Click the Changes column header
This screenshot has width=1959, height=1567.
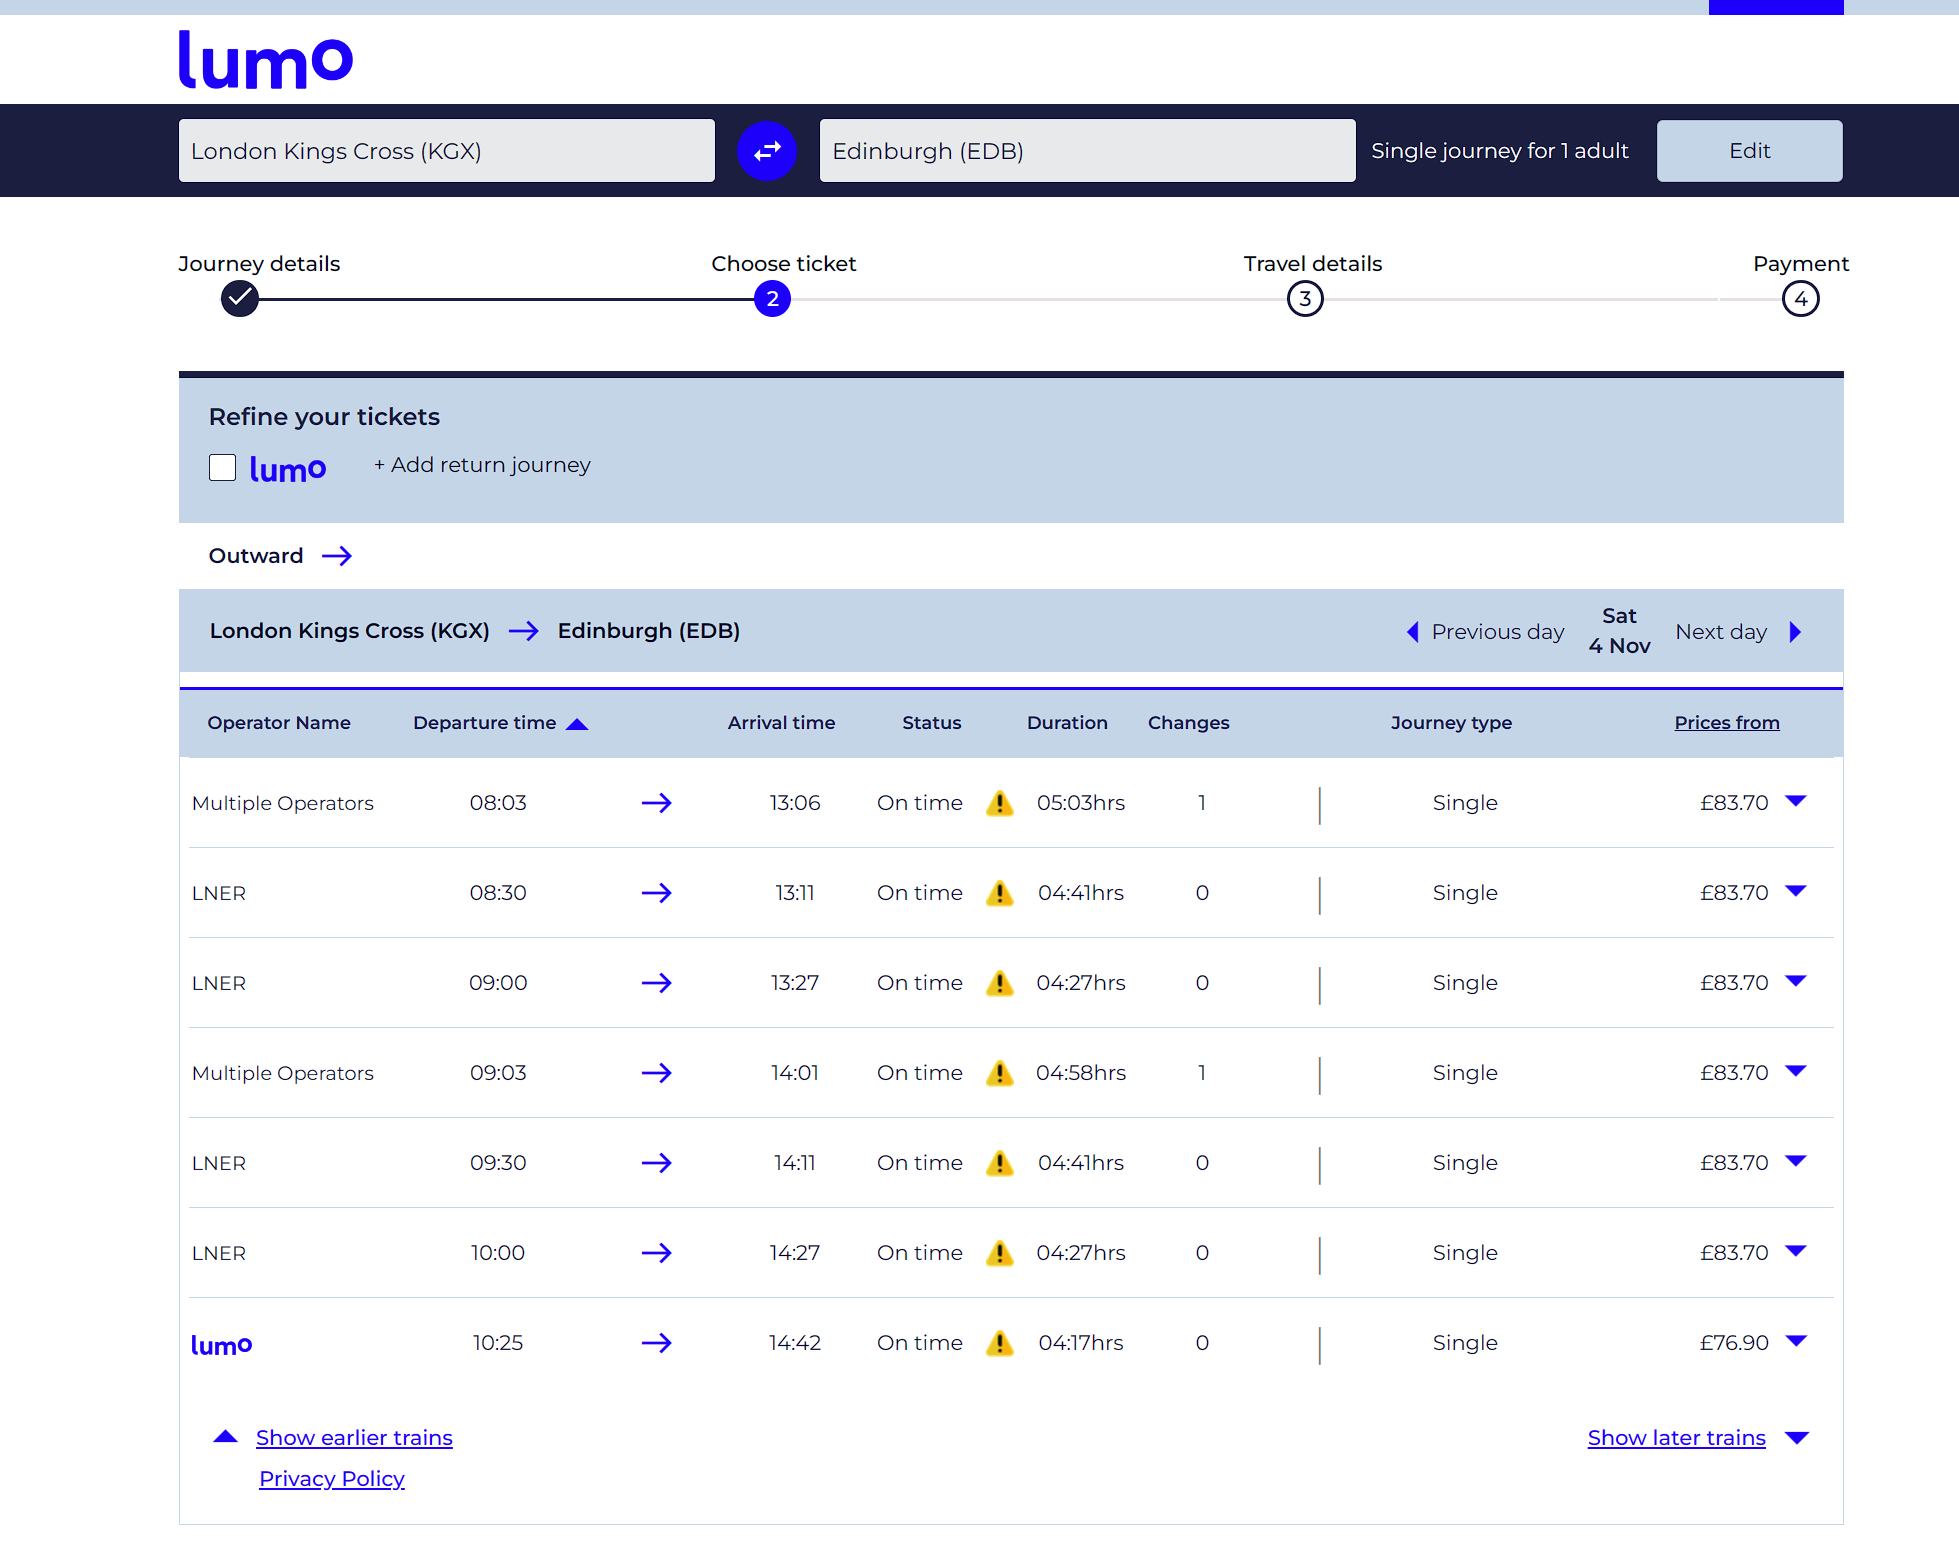tap(1188, 723)
